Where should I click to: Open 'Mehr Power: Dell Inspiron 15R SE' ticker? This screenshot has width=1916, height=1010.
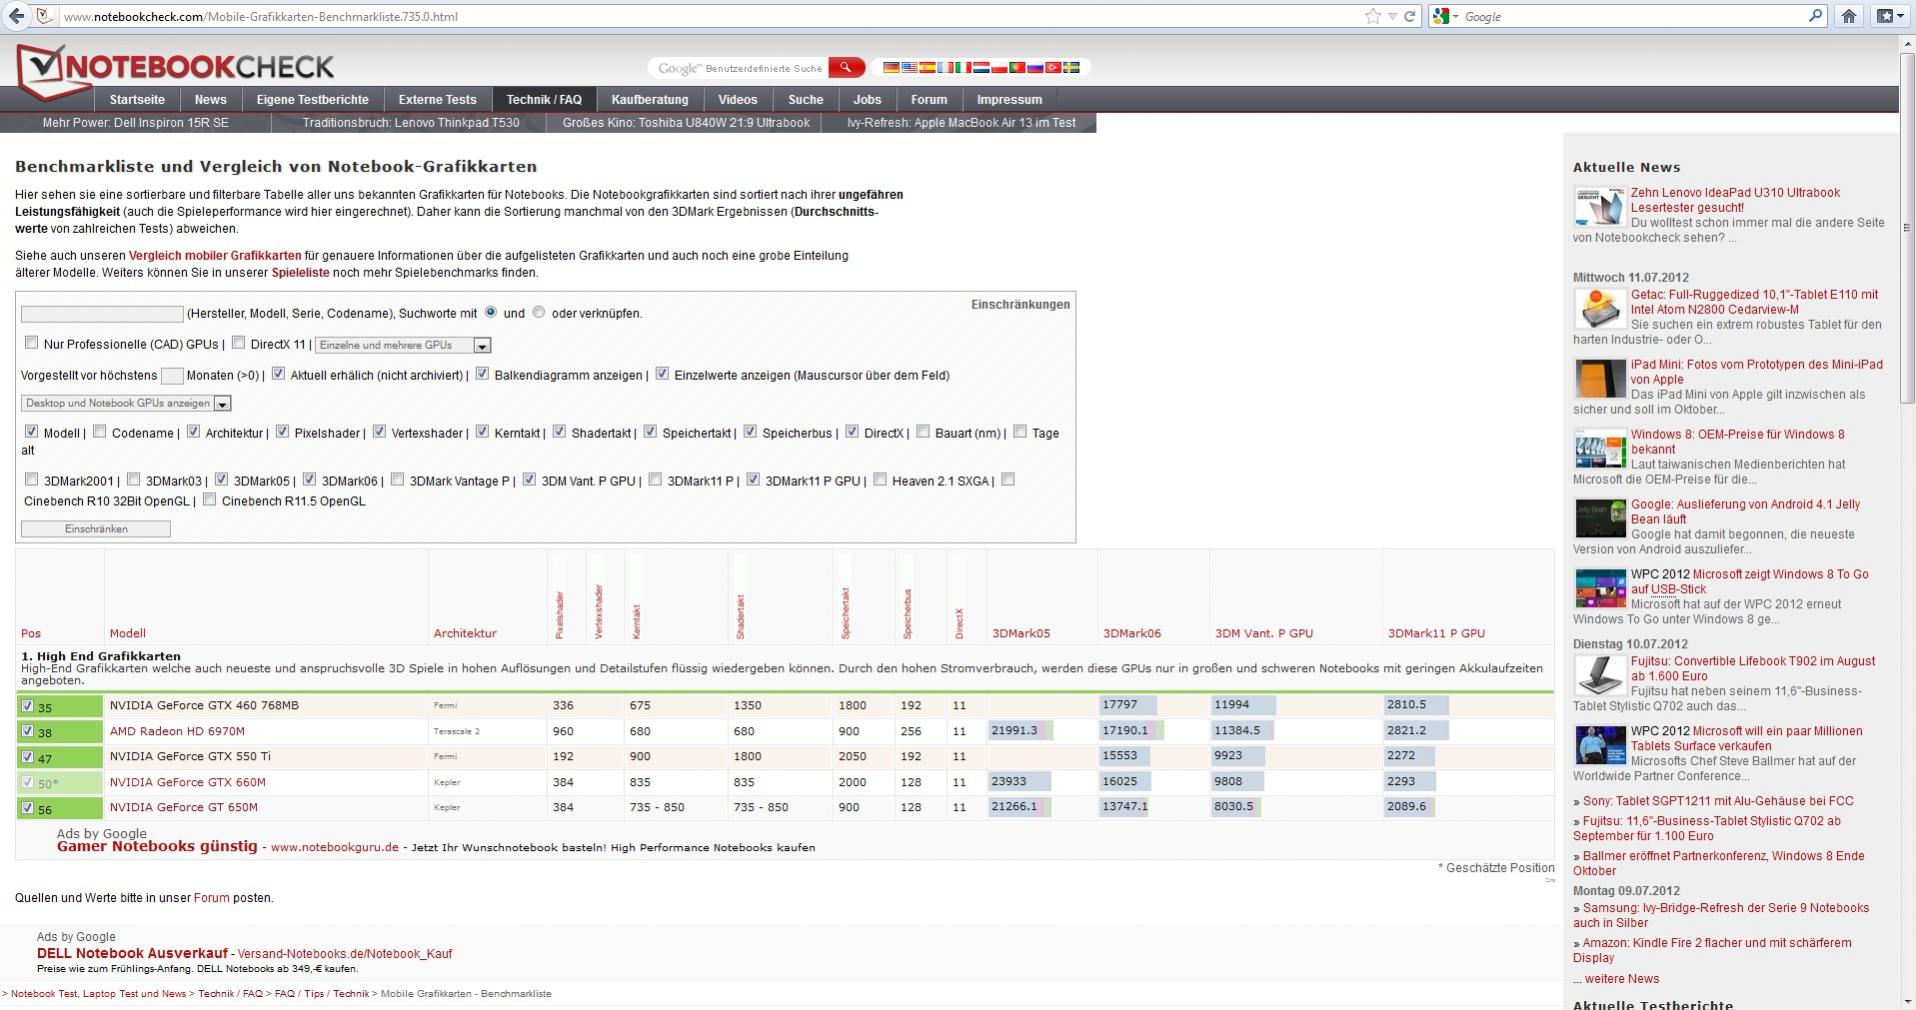135,123
